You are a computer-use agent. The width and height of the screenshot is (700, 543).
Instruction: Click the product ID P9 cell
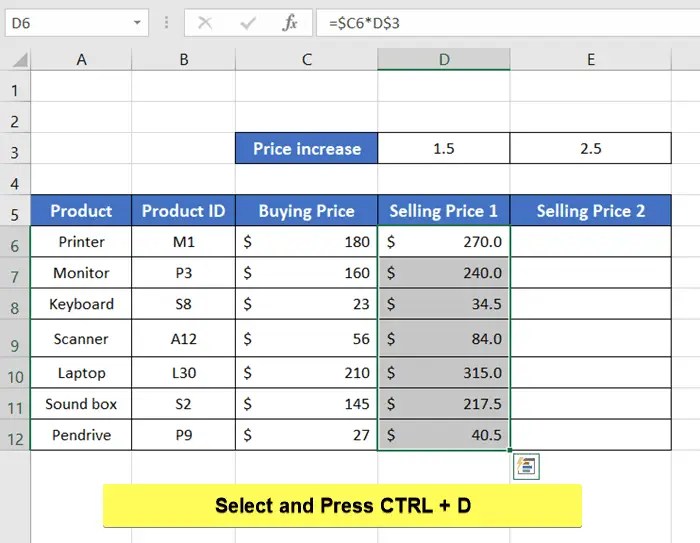(183, 435)
